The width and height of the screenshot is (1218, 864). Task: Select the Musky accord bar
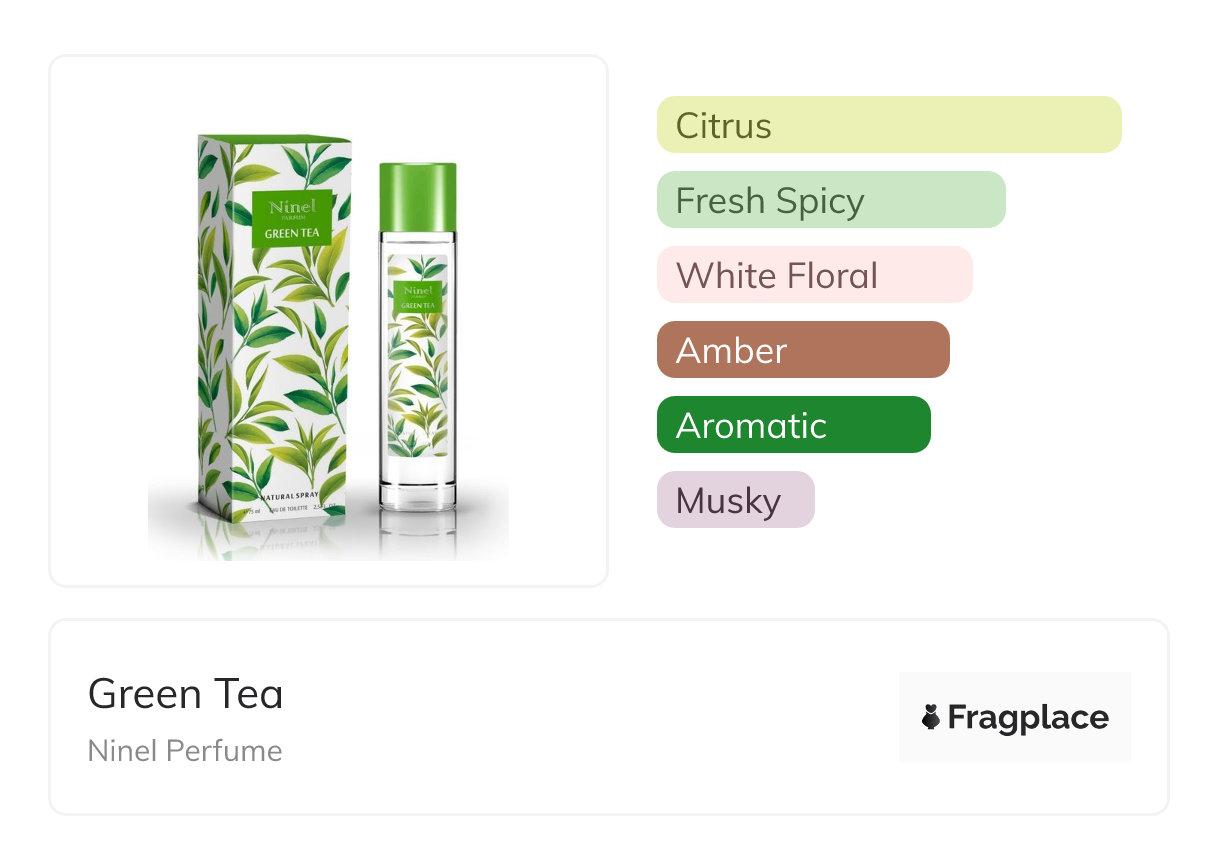735,500
